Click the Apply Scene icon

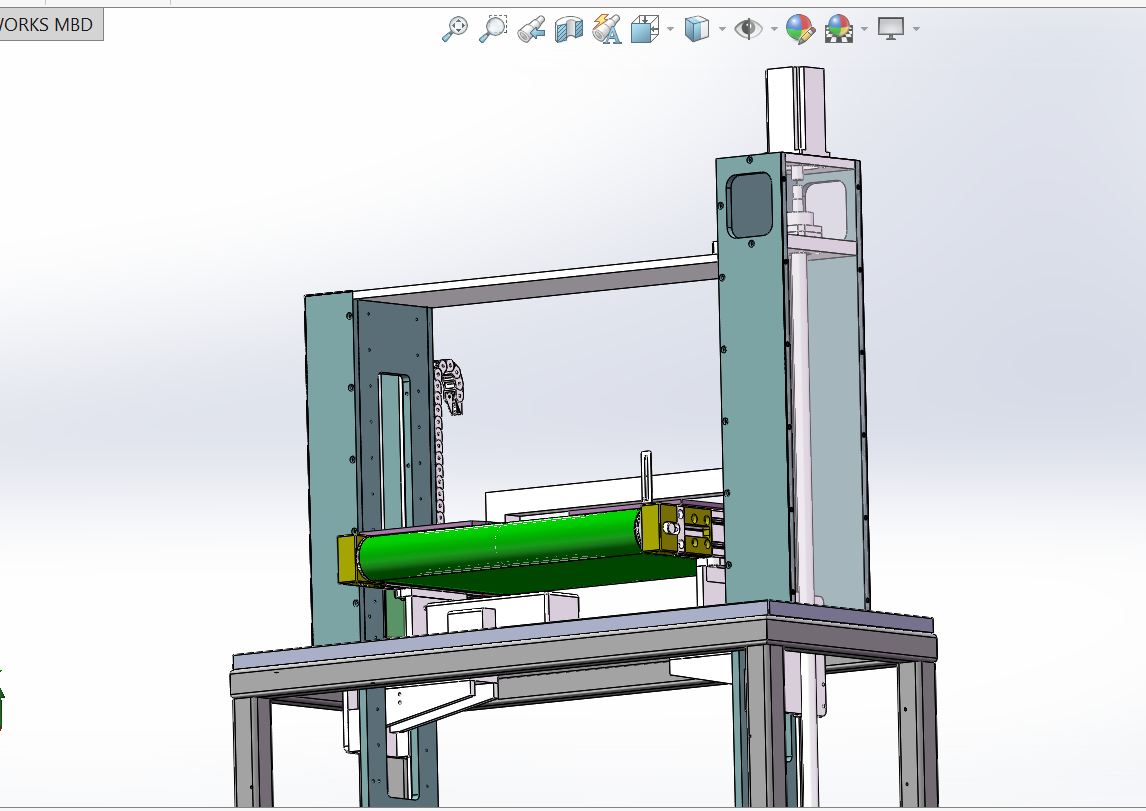point(838,29)
